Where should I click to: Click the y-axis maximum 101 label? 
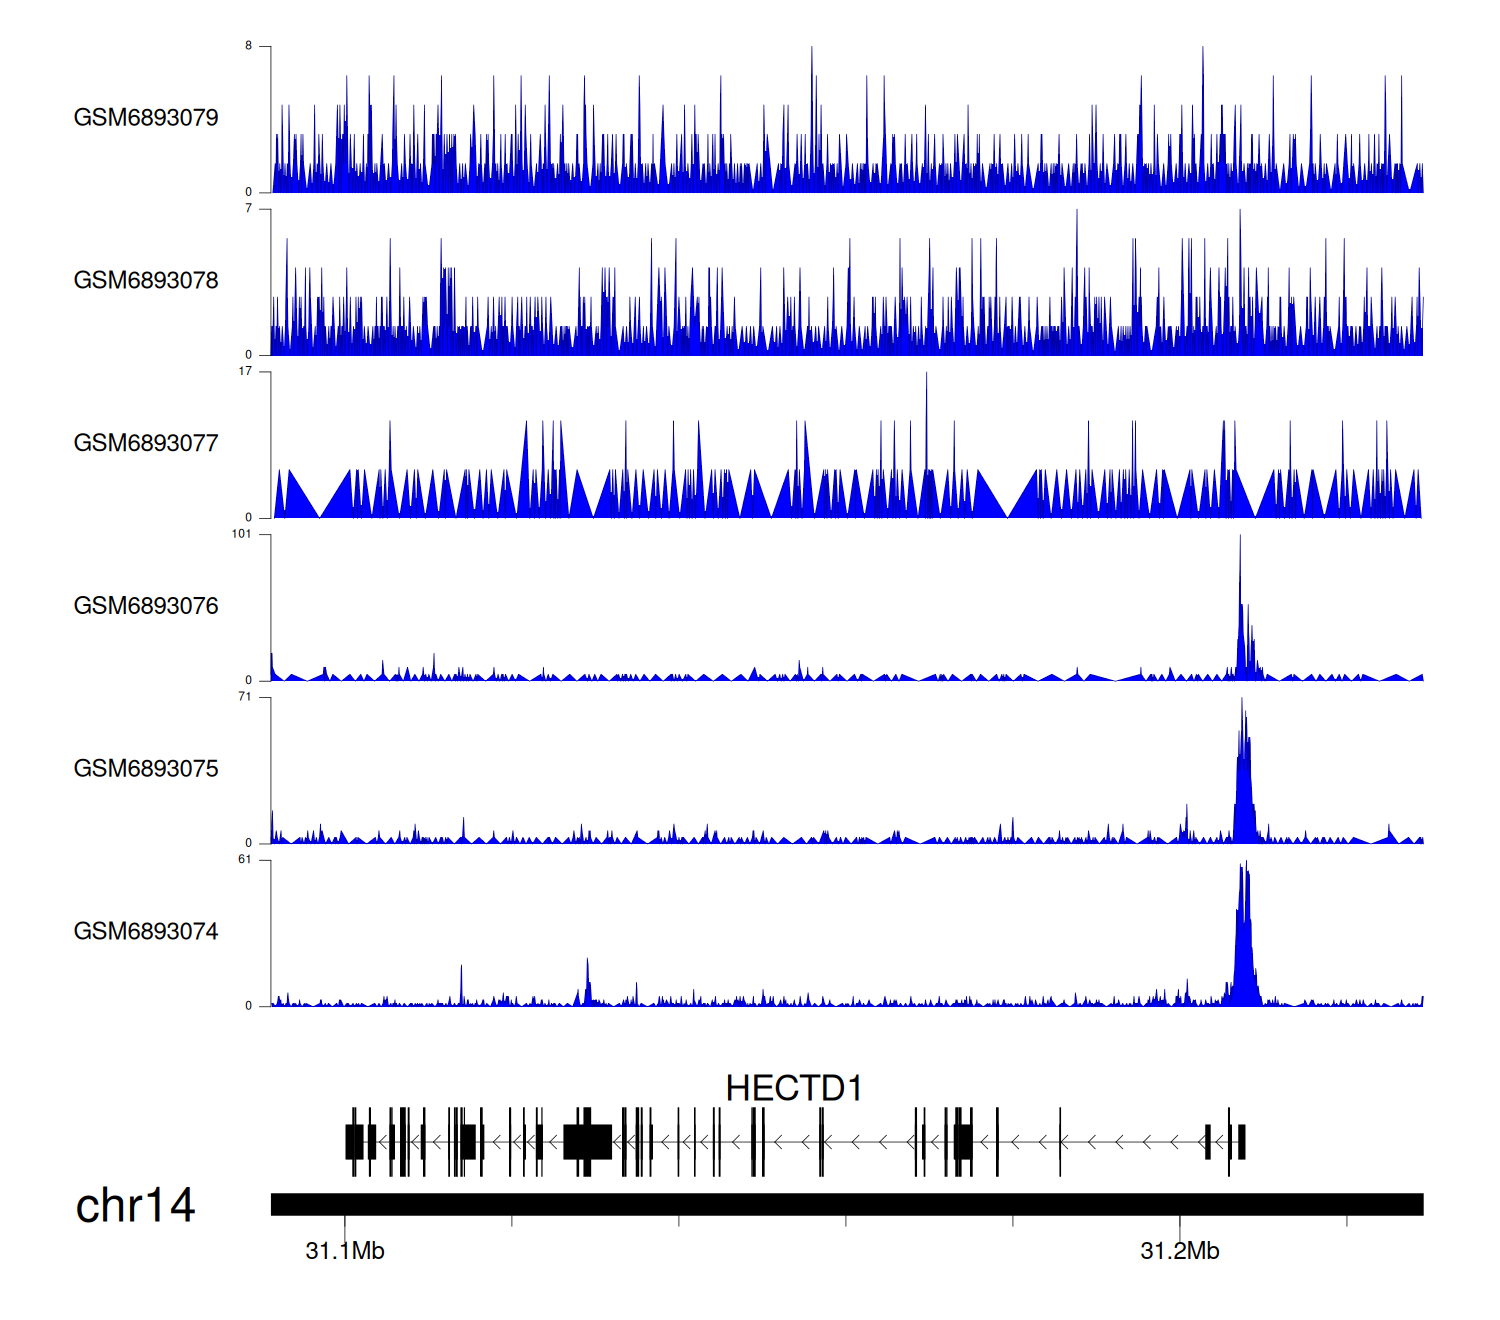click(242, 534)
